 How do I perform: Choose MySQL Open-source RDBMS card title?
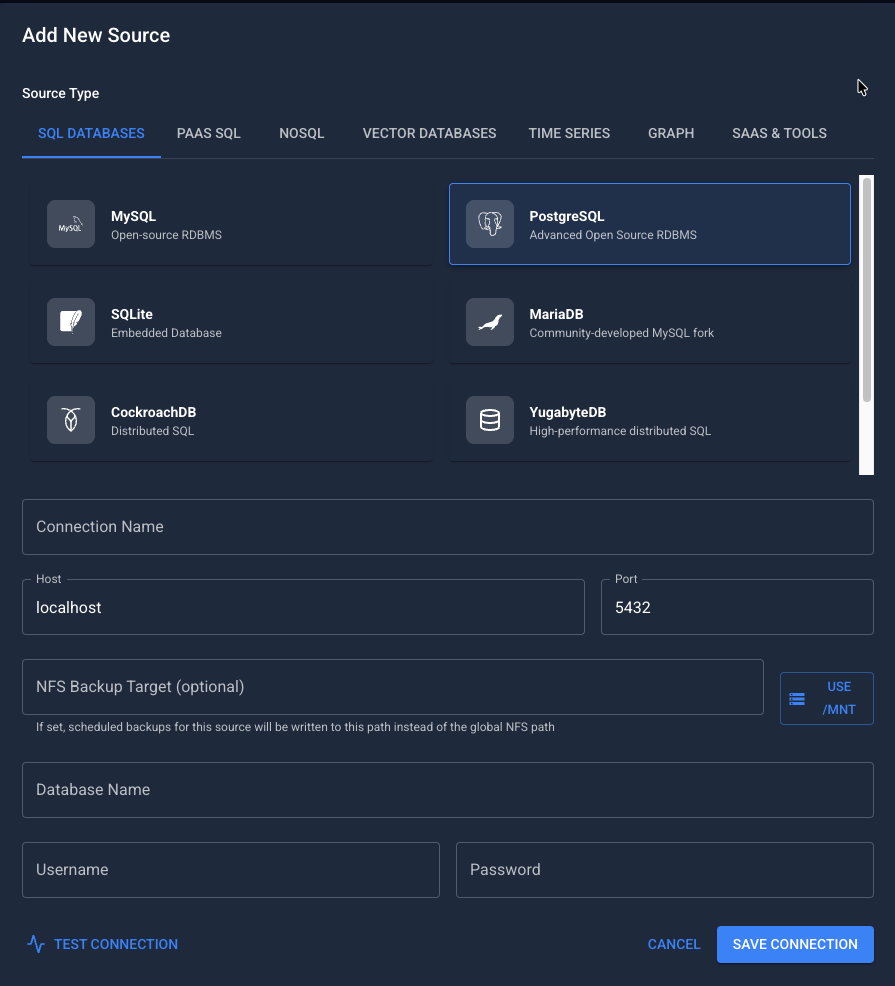click(133, 216)
